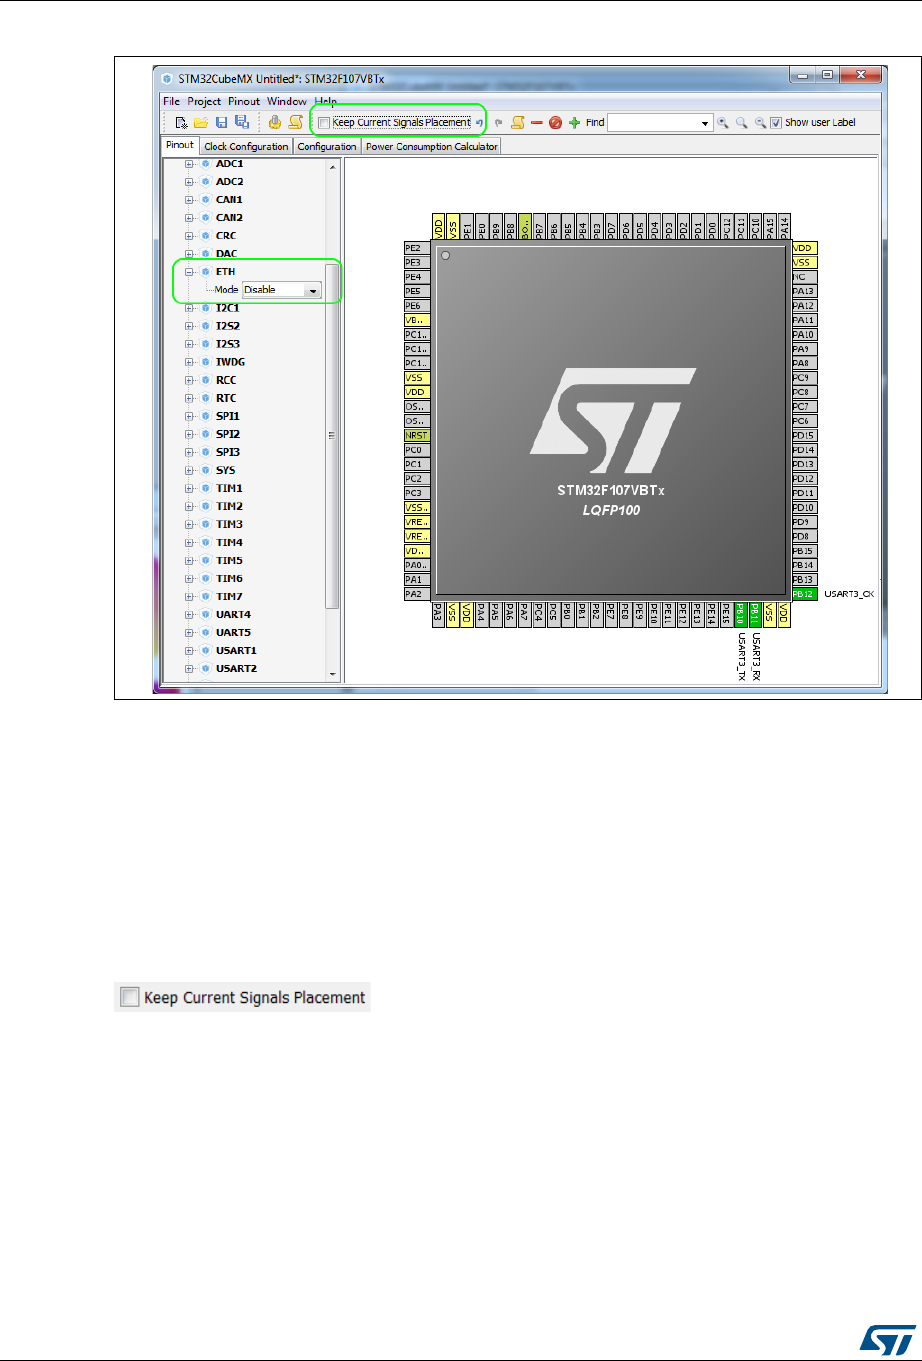This screenshot has height=1361, width=922.
Task: Click the zoom in magnifier icon
Action: pos(724,123)
